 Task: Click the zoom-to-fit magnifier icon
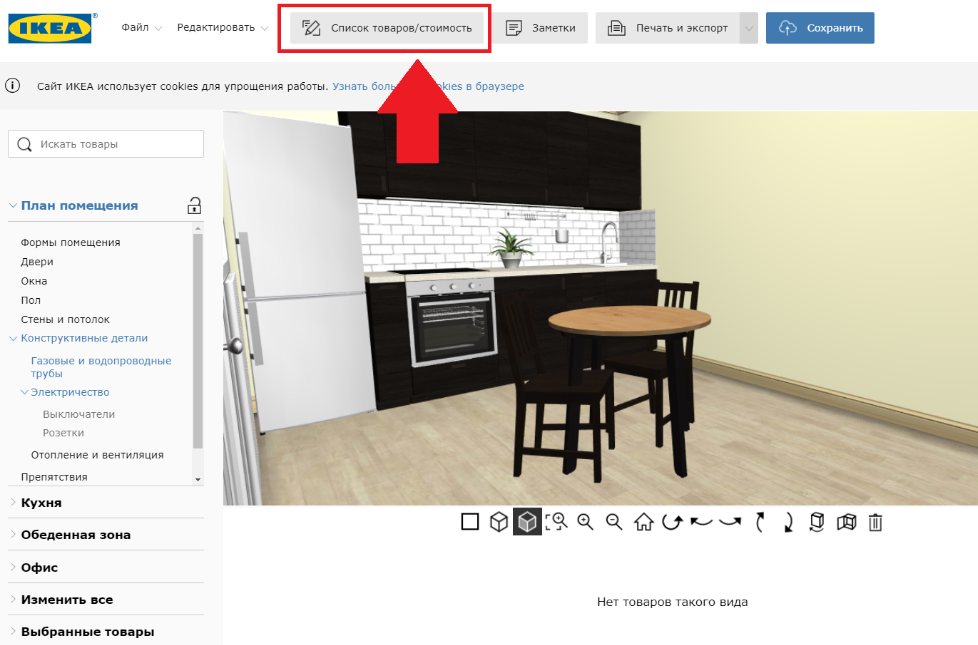tap(556, 522)
